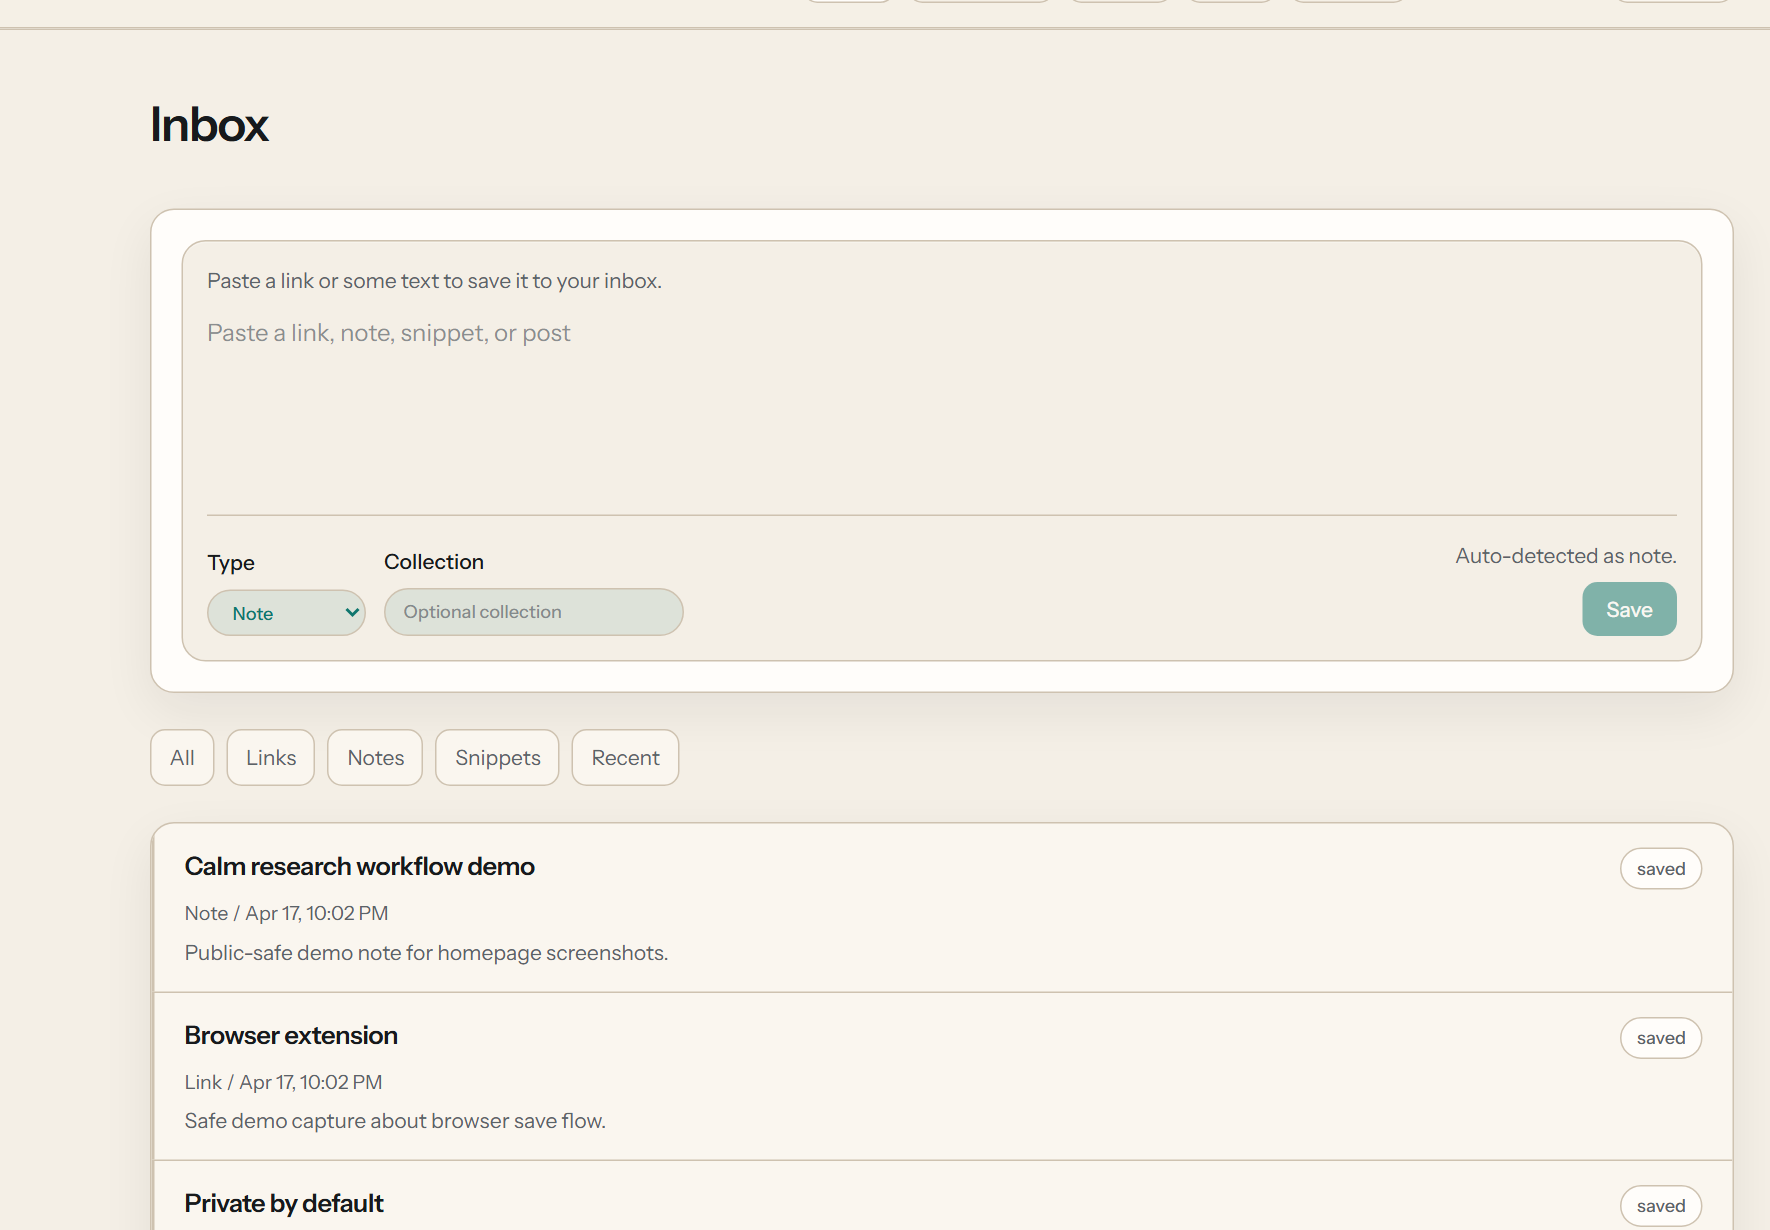The height and width of the screenshot is (1230, 1770).
Task: Open the Calm research workflow demo note
Action: pyautogui.click(x=359, y=866)
